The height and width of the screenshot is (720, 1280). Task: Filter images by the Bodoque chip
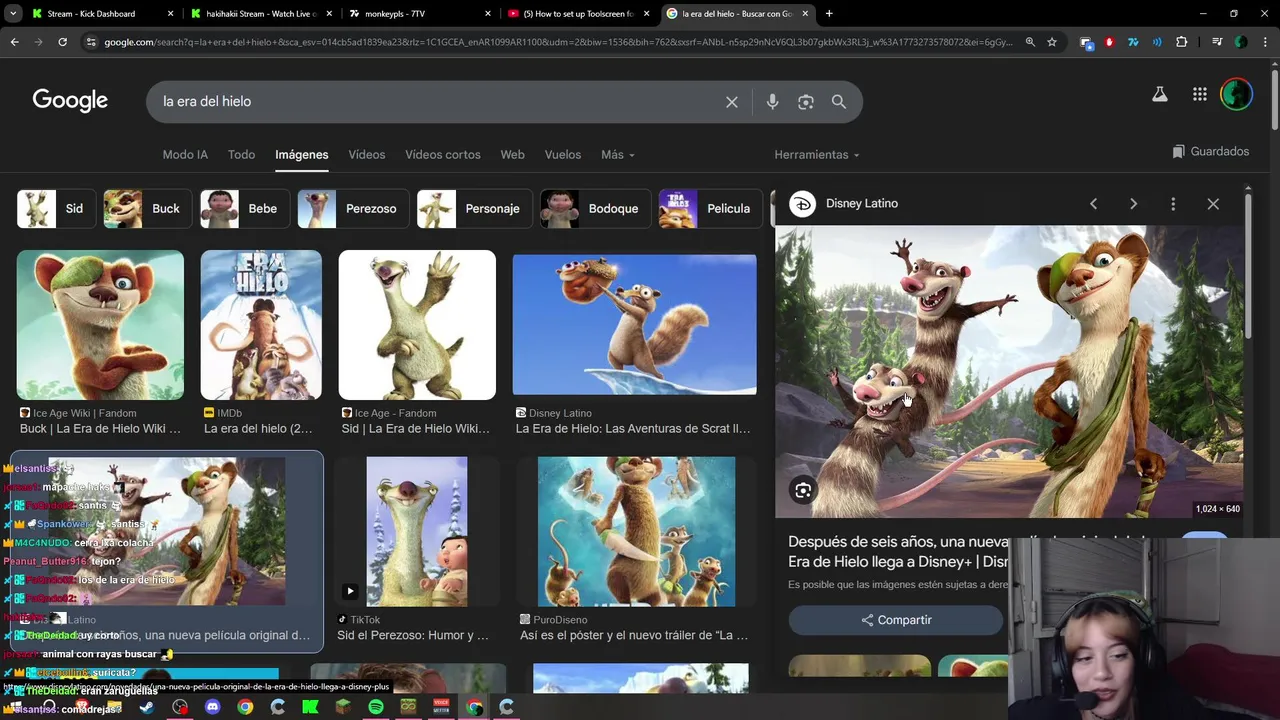click(594, 209)
